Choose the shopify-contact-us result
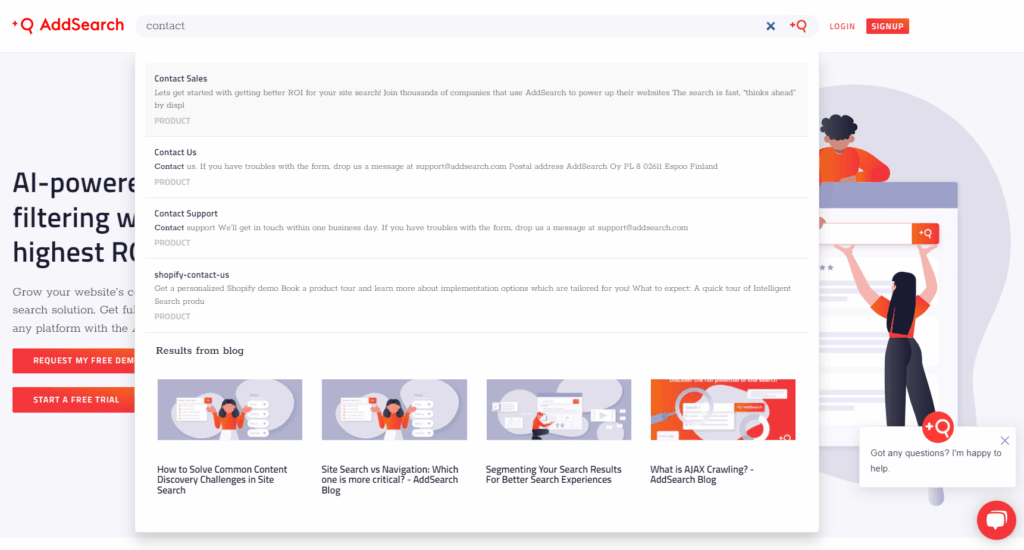Image resolution: width=1024 pixels, height=550 pixels. pyautogui.click(x=192, y=275)
